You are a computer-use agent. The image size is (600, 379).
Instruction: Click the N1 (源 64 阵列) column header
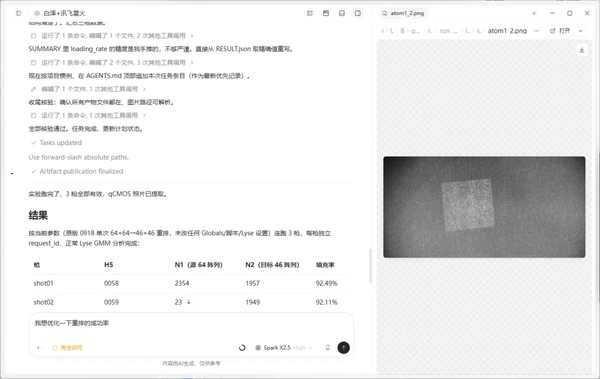[198, 265]
